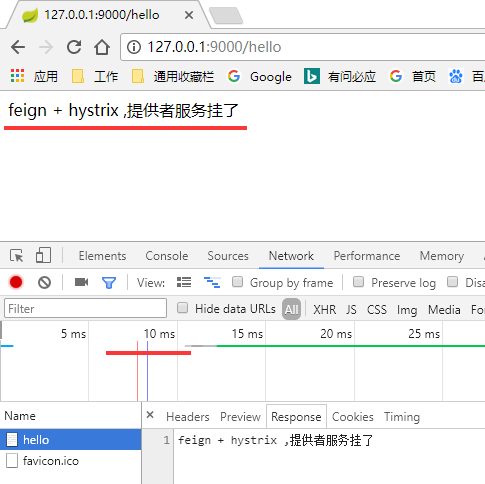Filter requests by Img
Viewport: 485px width, 484px height.
[x=407, y=310]
